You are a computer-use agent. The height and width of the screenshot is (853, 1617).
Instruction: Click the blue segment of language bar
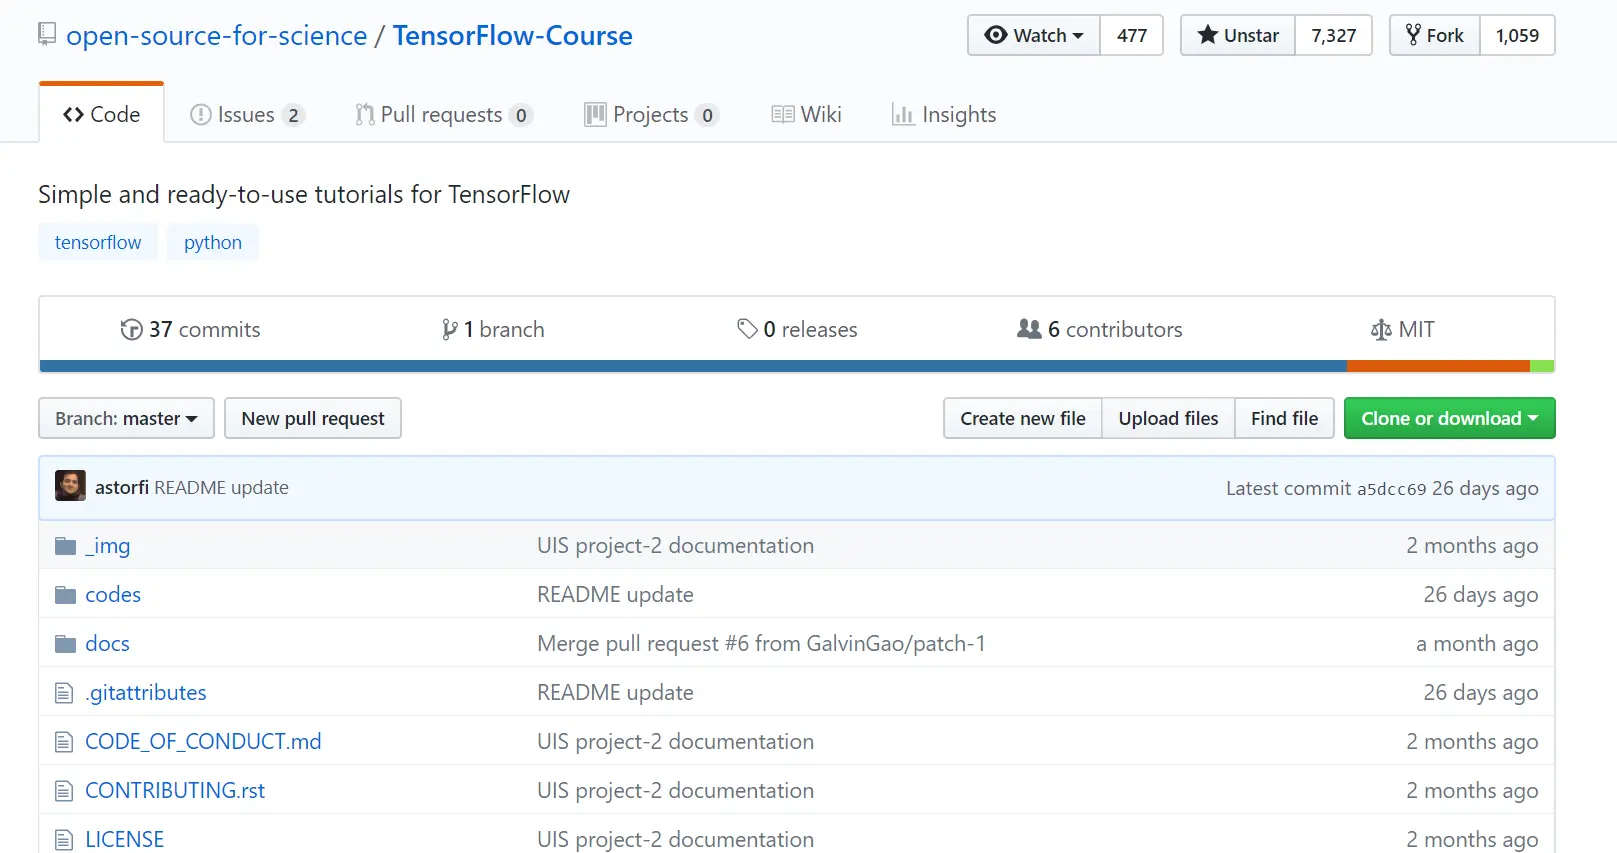pos(693,366)
